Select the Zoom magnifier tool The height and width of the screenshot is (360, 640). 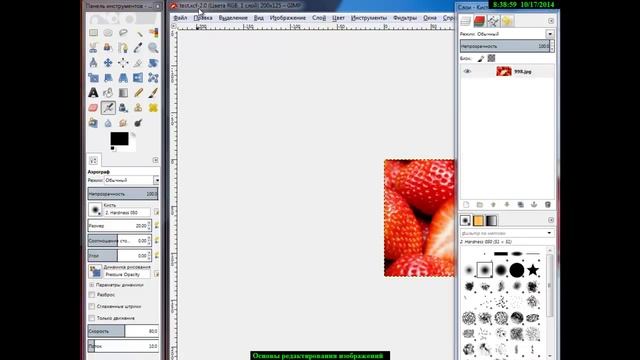153,48
